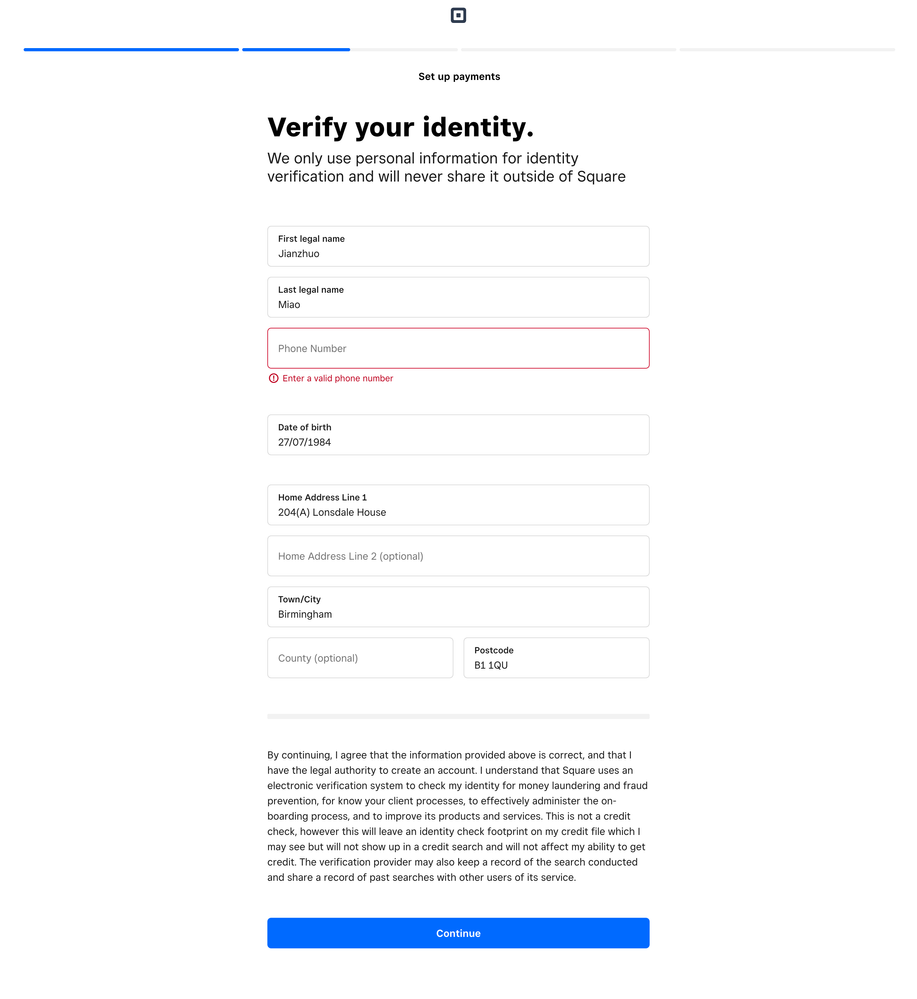Click the Square logo at the top
The height and width of the screenshot is (999, 917).
tap(458, 15)
